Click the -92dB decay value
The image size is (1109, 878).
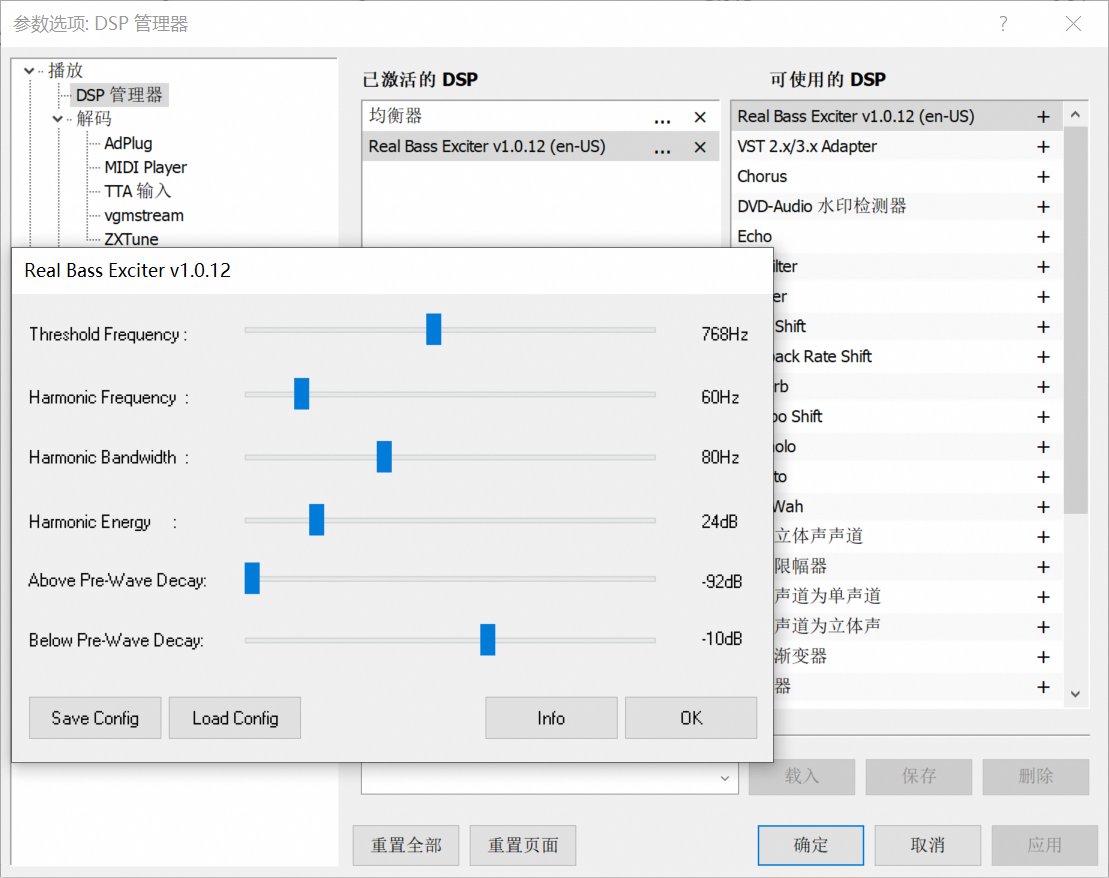click(x=721, y=582)
